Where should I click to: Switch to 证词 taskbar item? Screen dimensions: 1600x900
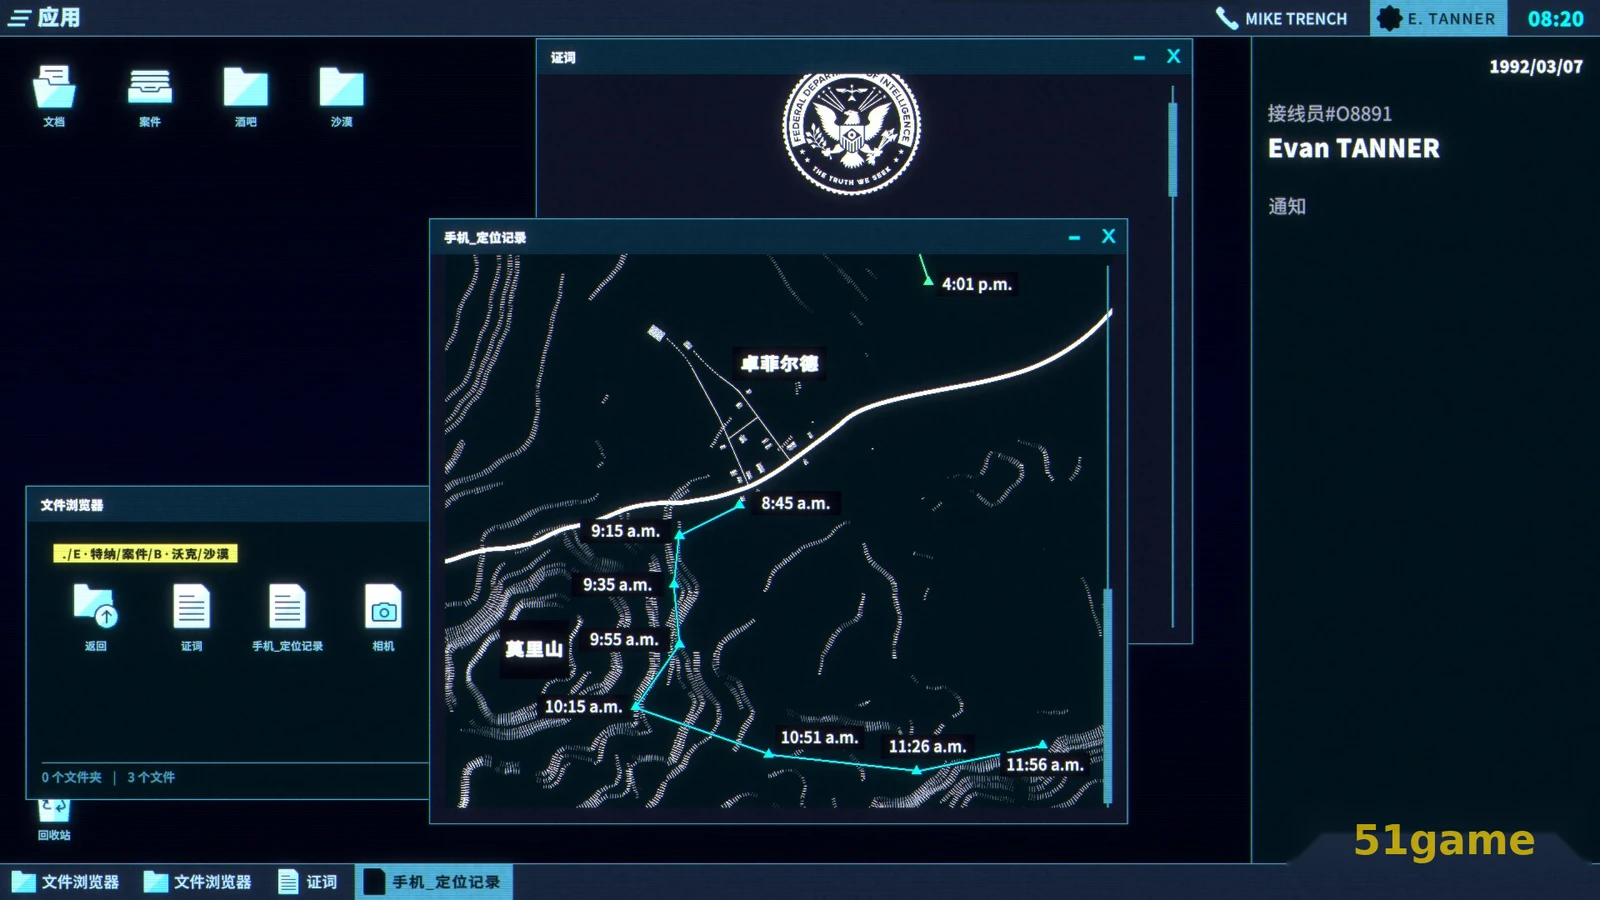308,882
